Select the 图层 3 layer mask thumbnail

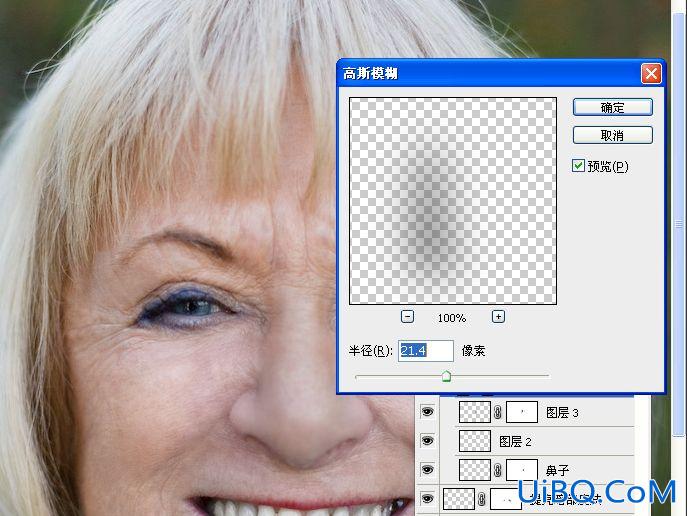[522, 412]
